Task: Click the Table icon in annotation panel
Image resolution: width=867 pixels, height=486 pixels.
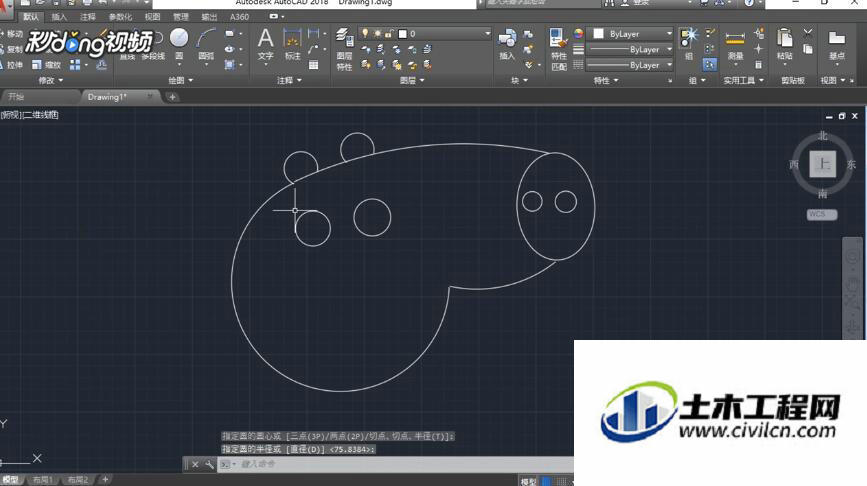Action: pyautogui.click(x=314, y=65)
